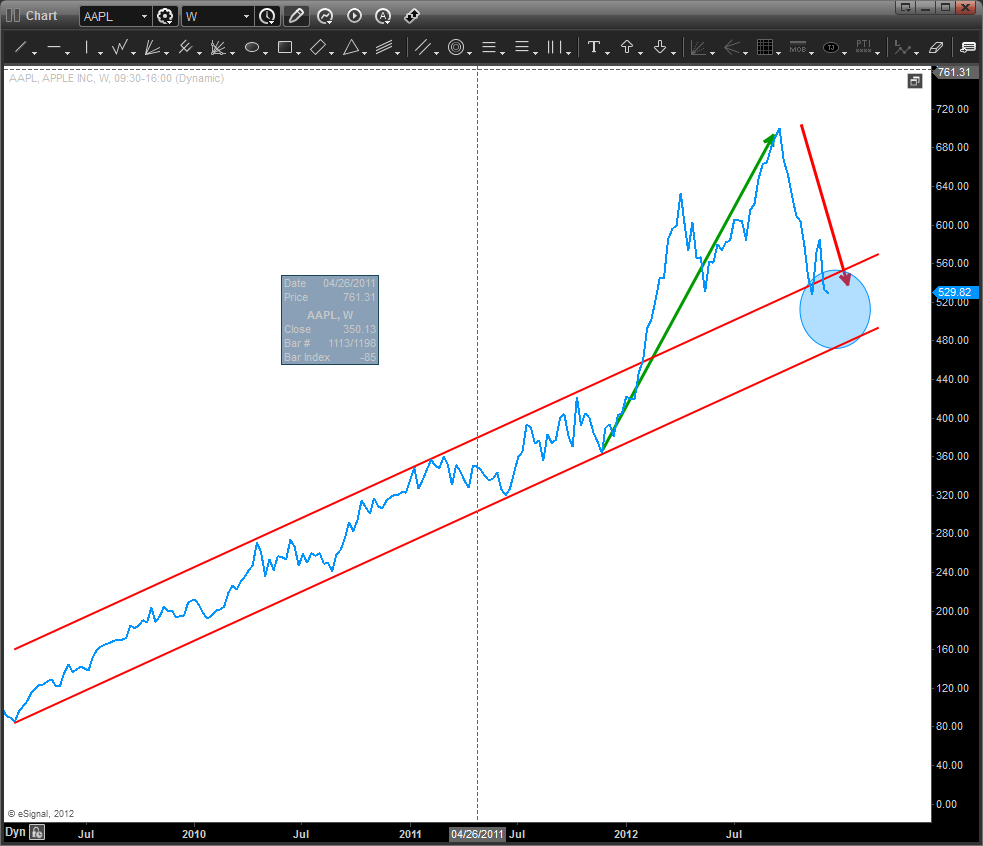
Task: Select the speed resistance arcs tool
Action: pos(218,47)
